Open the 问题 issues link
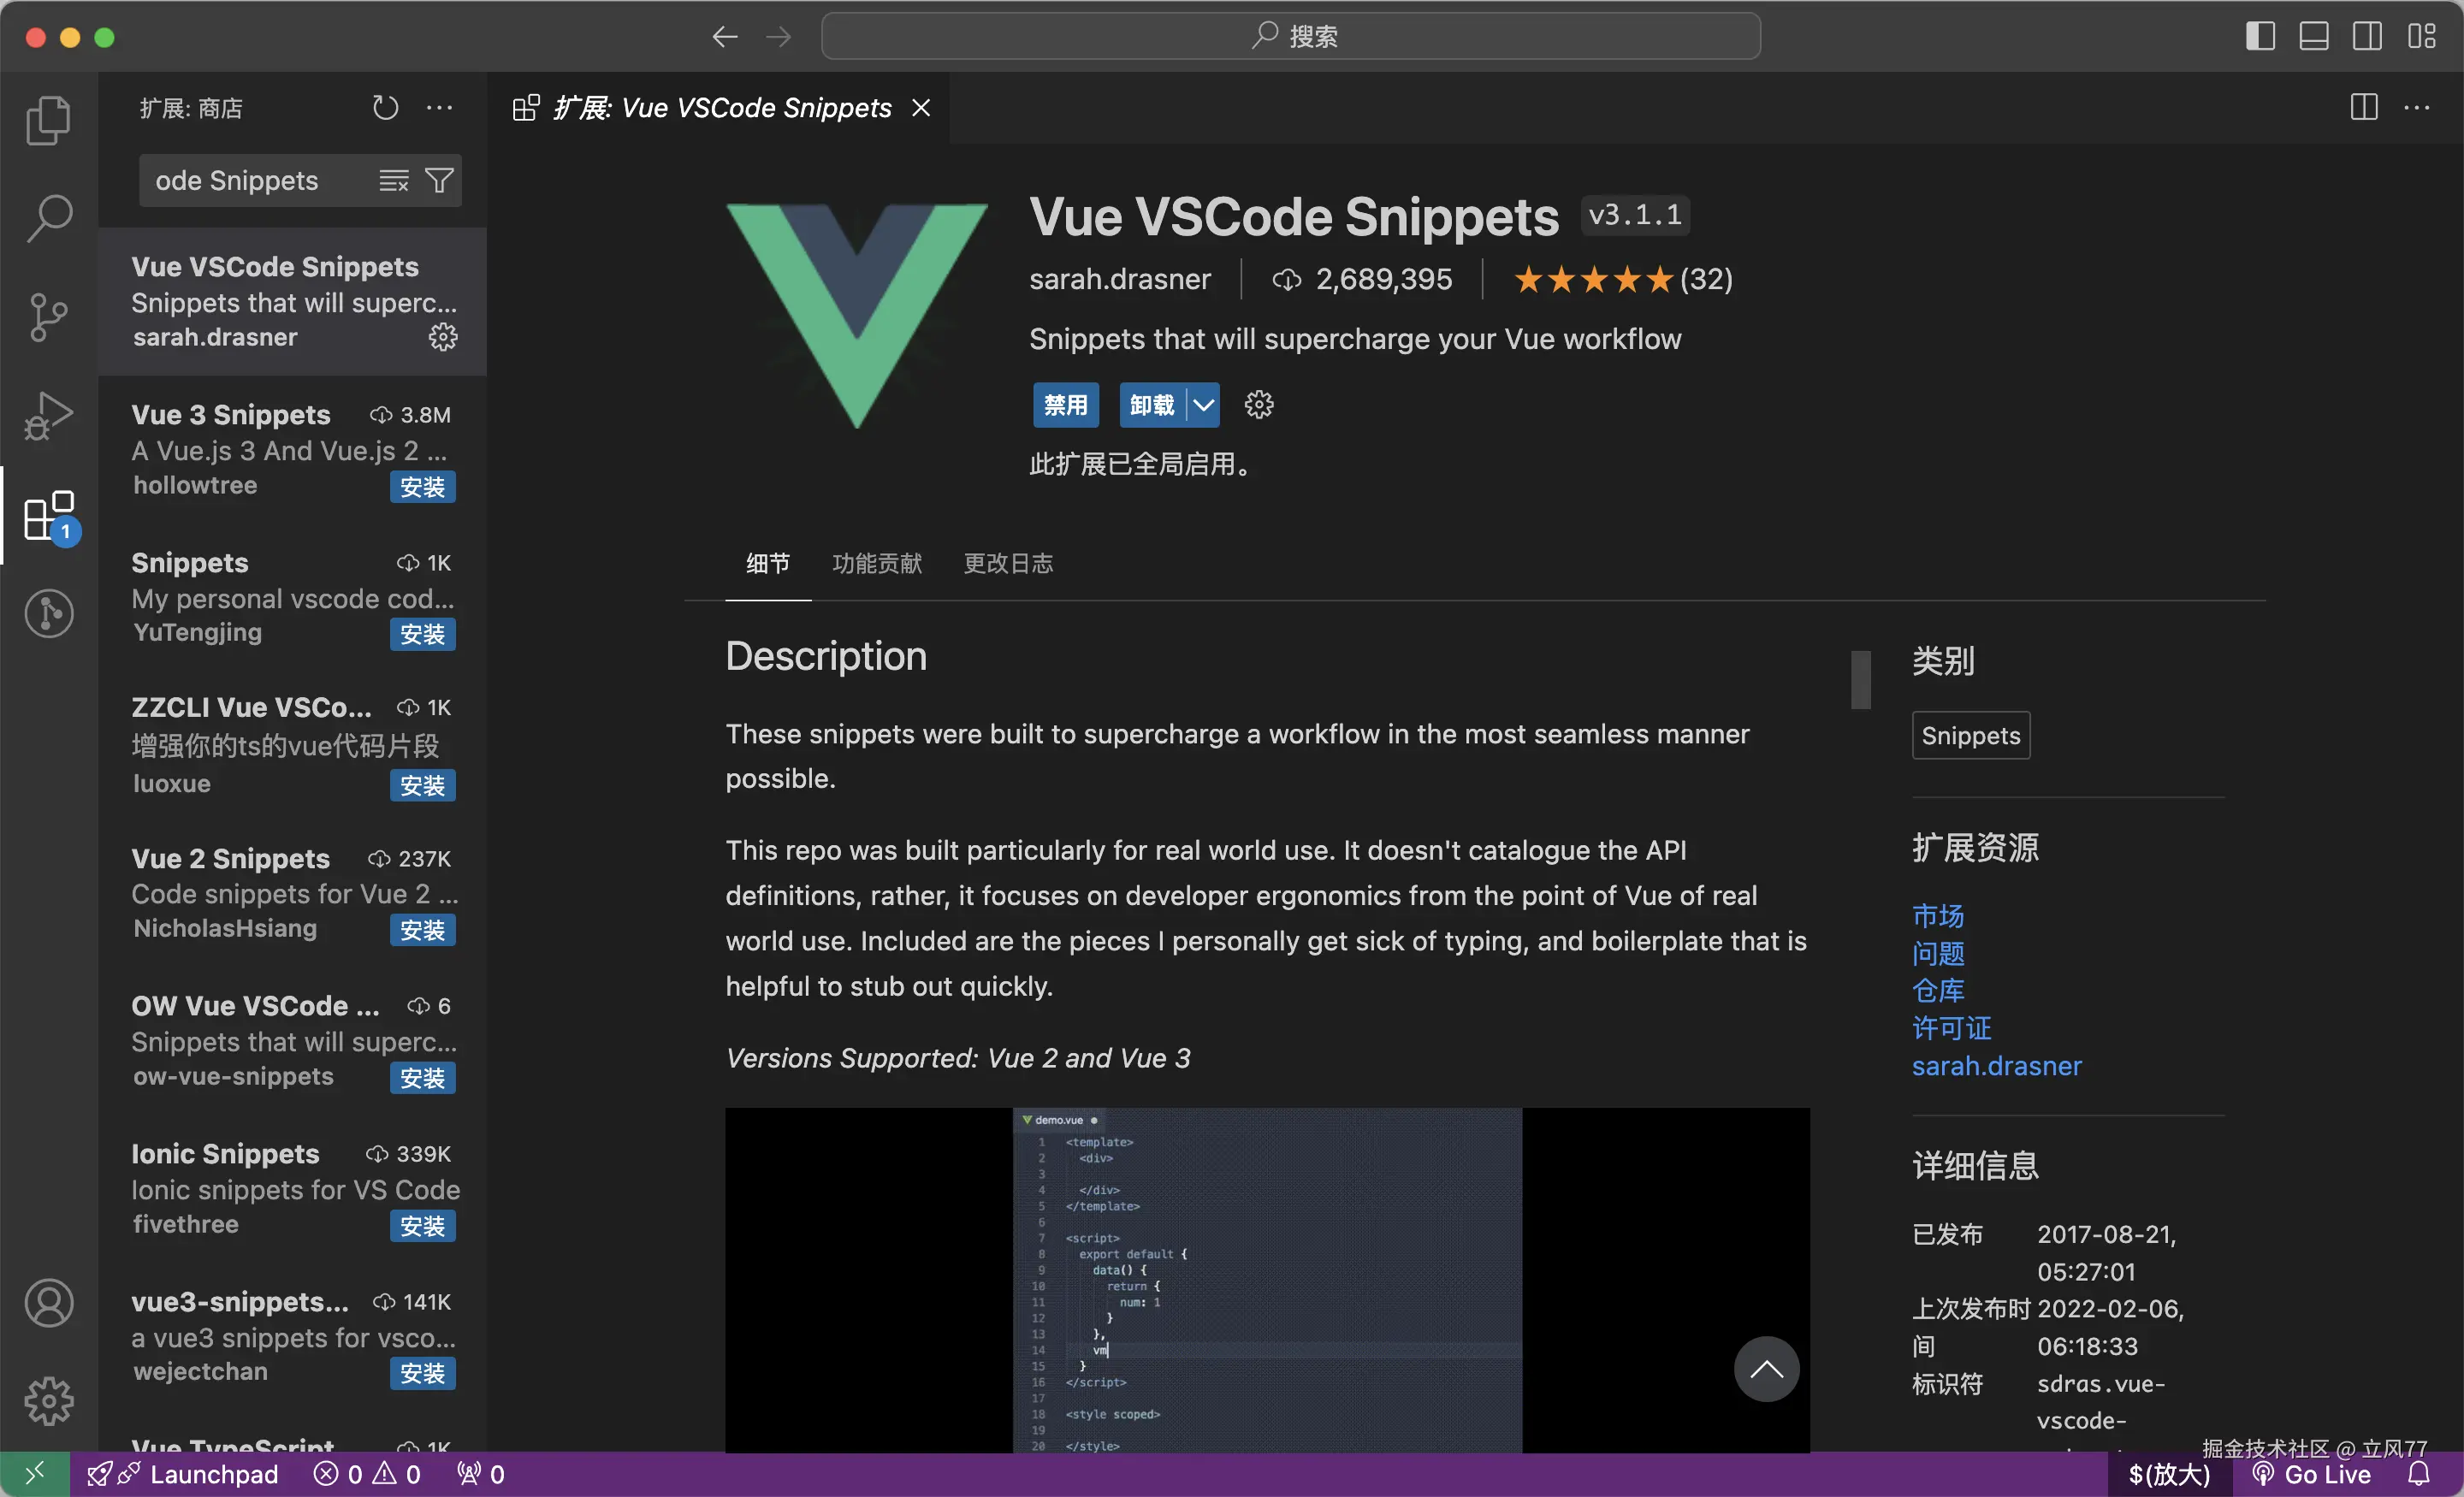The width and height of the screenshot is (2464, 1497). (x=1938, y=954)
